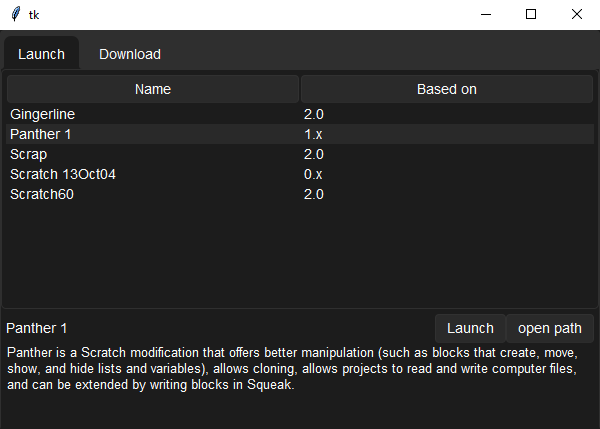
Task: Click the Name column header
Action: 153,89
